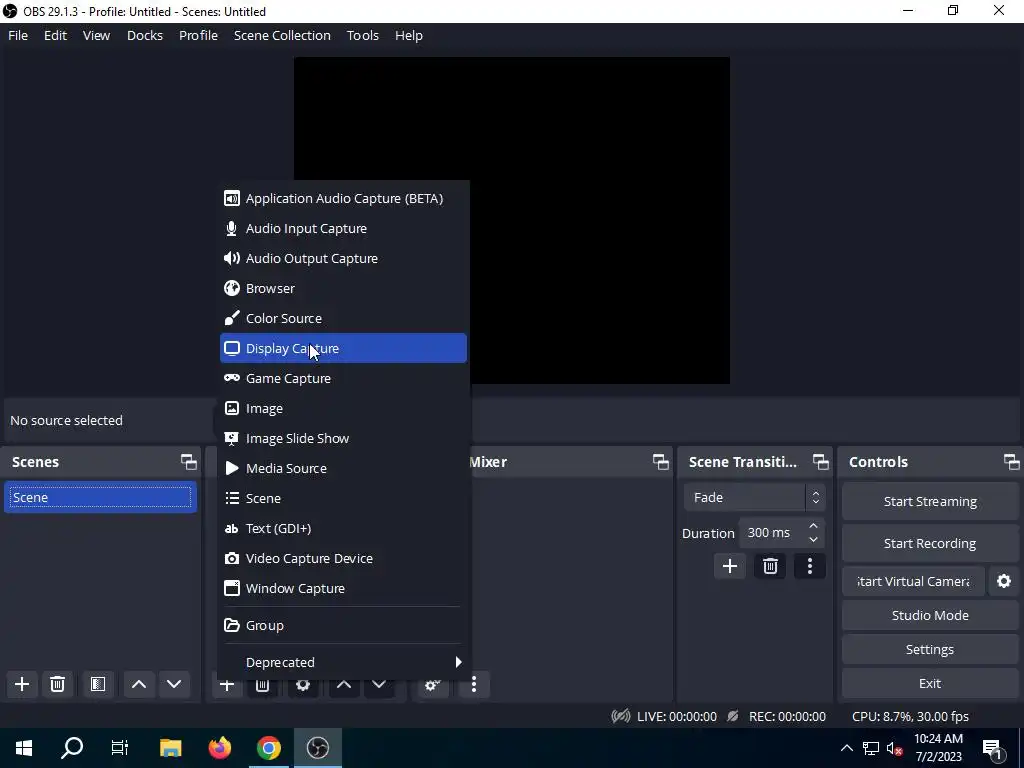Open Windows Start menu
The width and height of the screenshot is (1024, 768).
point(24,748)
